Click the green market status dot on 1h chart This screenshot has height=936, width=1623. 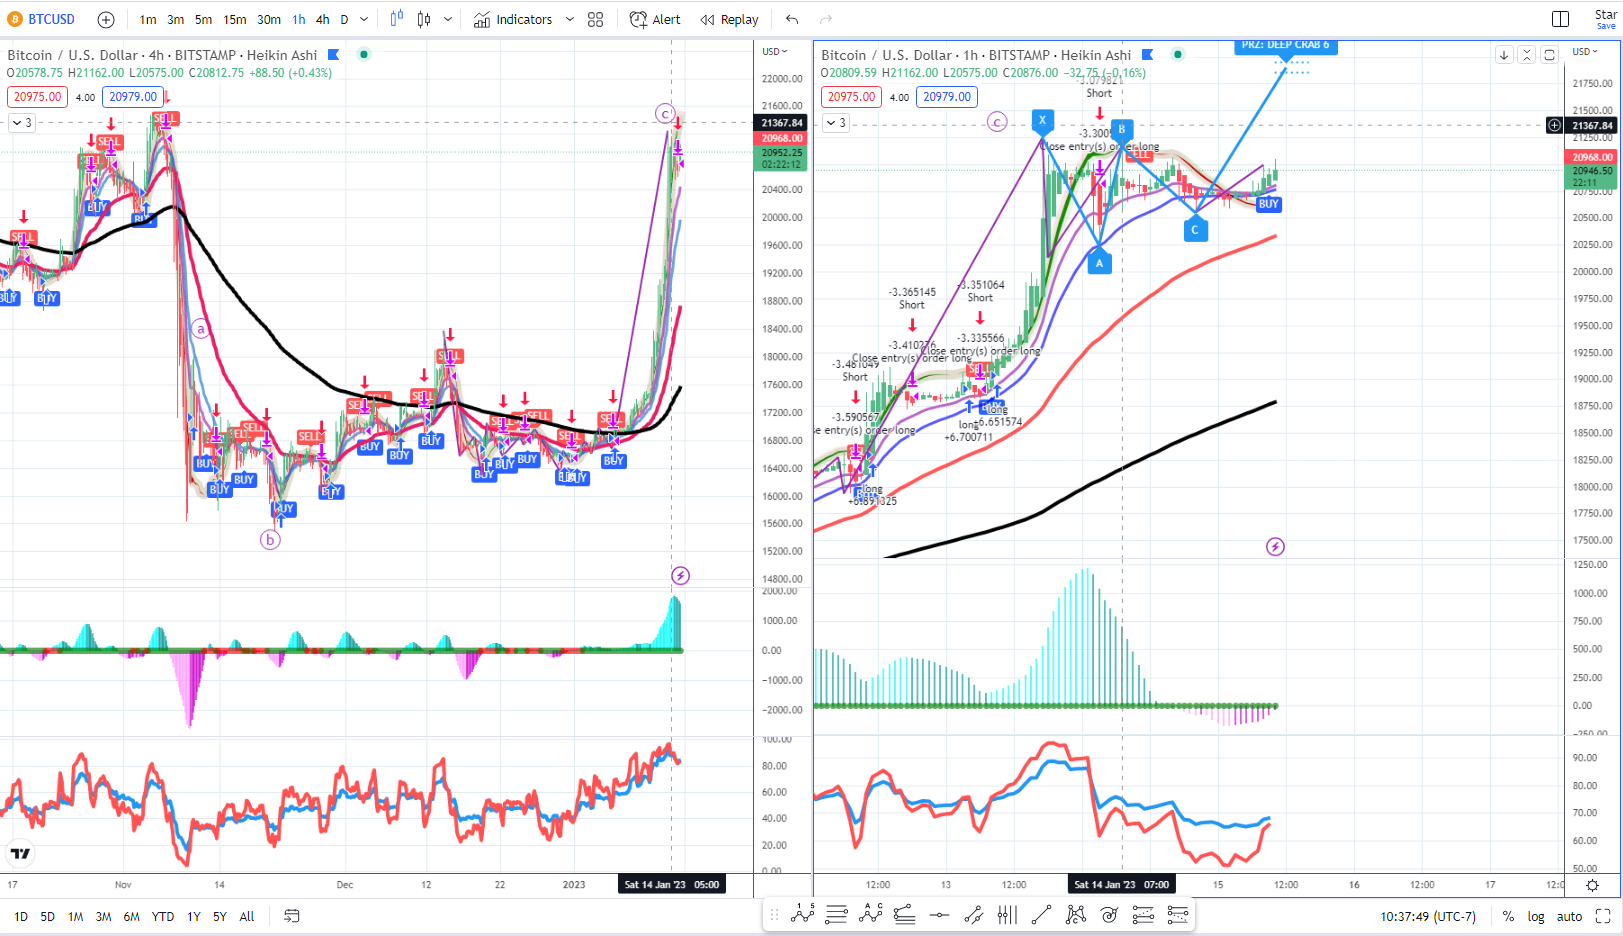(x=1178, y=54)
